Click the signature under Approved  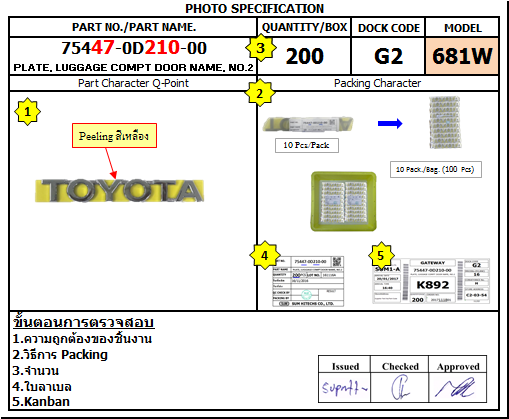pyautogui.click(x=457, y=387)
